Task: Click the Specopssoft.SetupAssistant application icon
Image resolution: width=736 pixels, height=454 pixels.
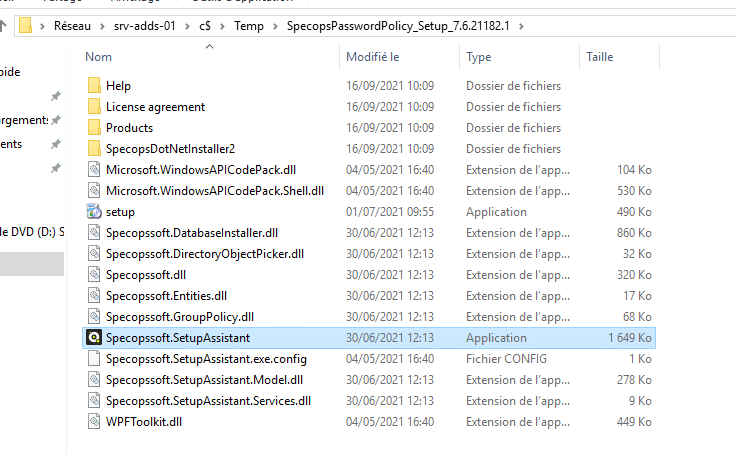Action: coord(94,338)
